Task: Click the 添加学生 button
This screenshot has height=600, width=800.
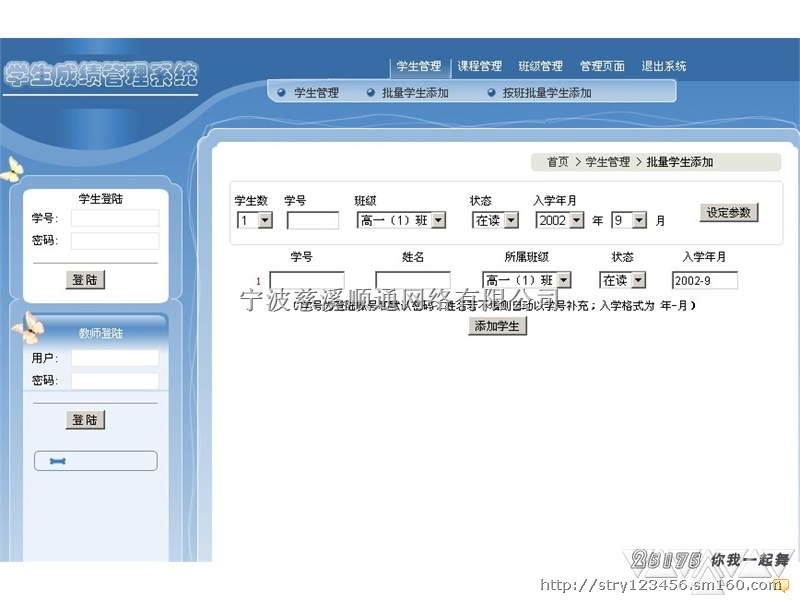Action: [497, 326]
